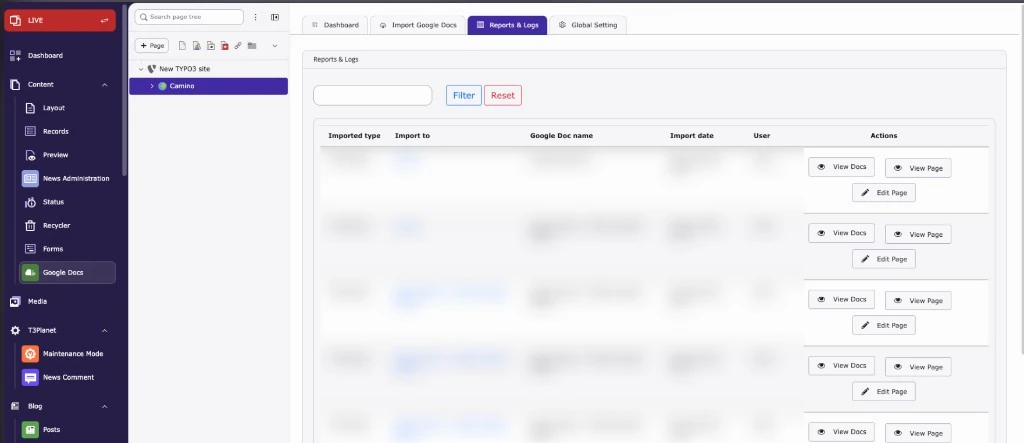Viewport: 1024px width, 443px height.
Task: Click View Page in third row
Action: tap(918, 301)
